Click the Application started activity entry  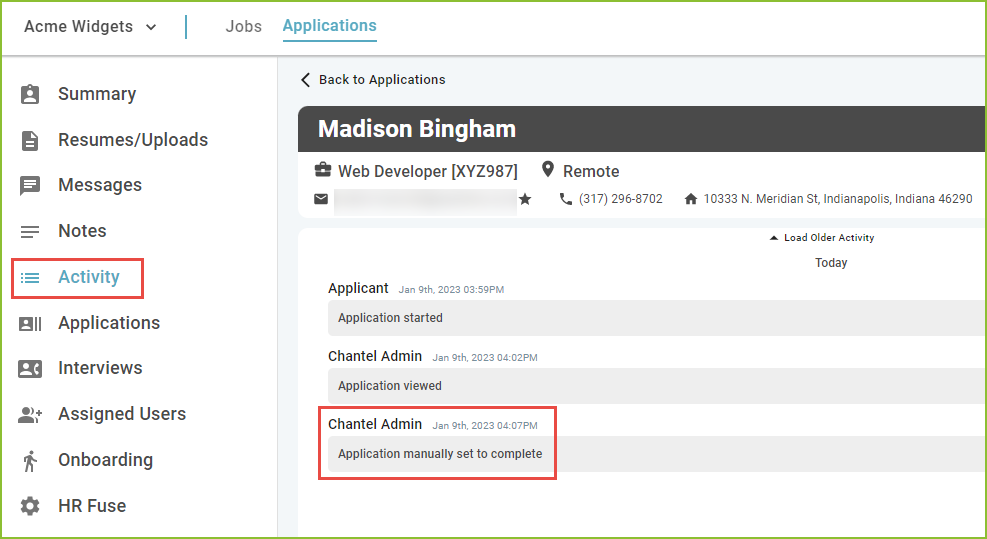(x=656, y=318)
